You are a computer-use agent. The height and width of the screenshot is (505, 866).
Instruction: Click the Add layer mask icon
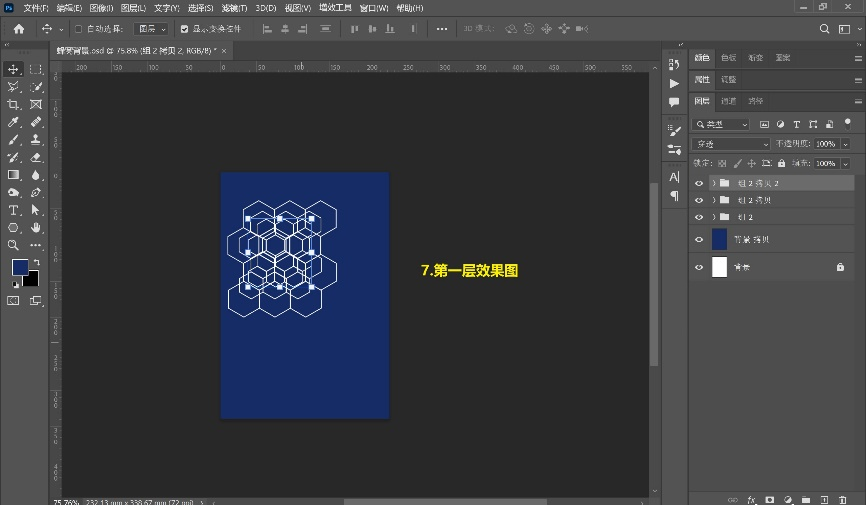pos(769,499)
